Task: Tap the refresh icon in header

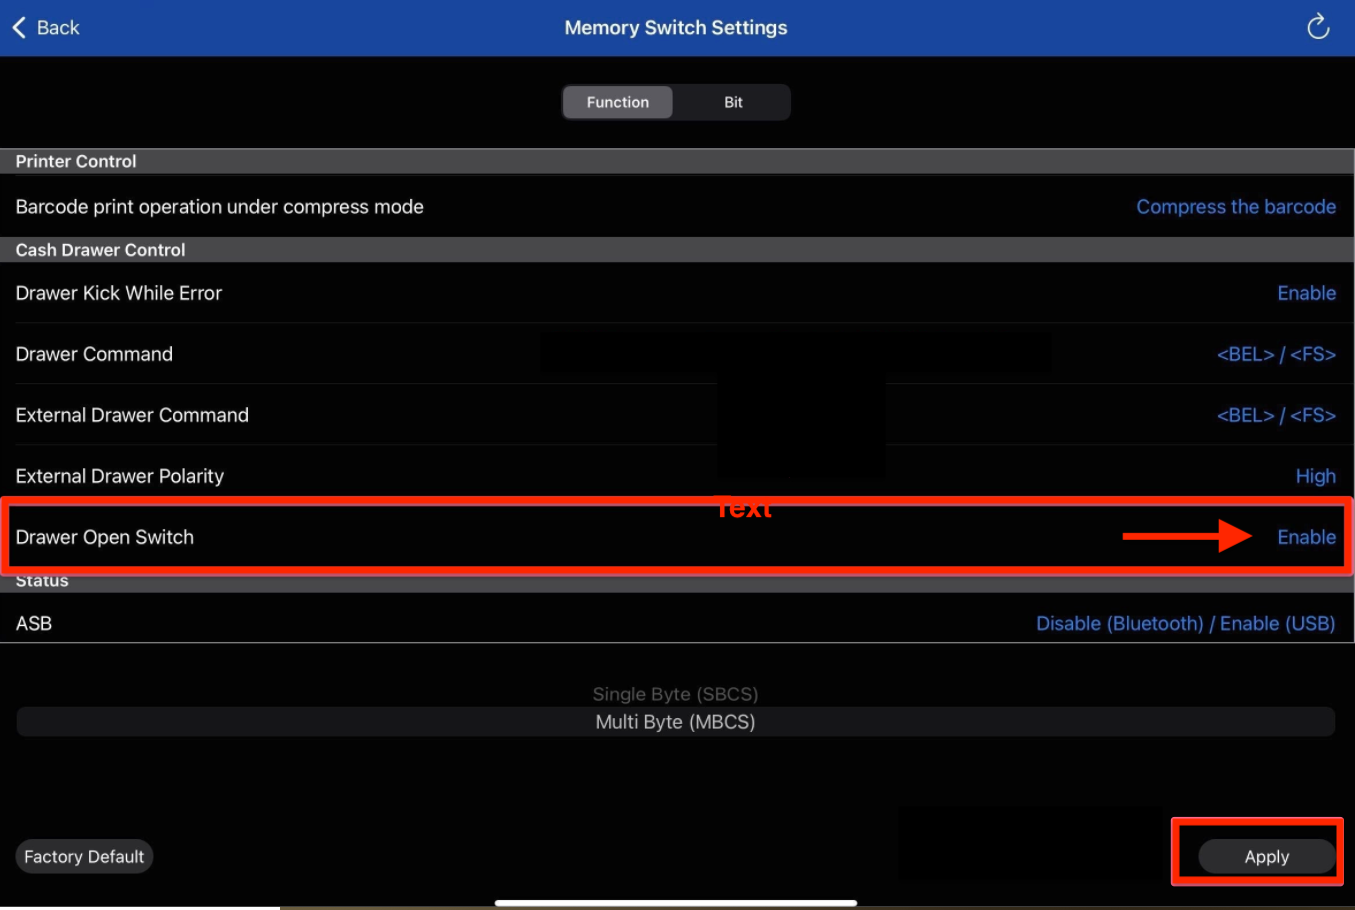Action: pyautogui.click(x=1318, y=27)
